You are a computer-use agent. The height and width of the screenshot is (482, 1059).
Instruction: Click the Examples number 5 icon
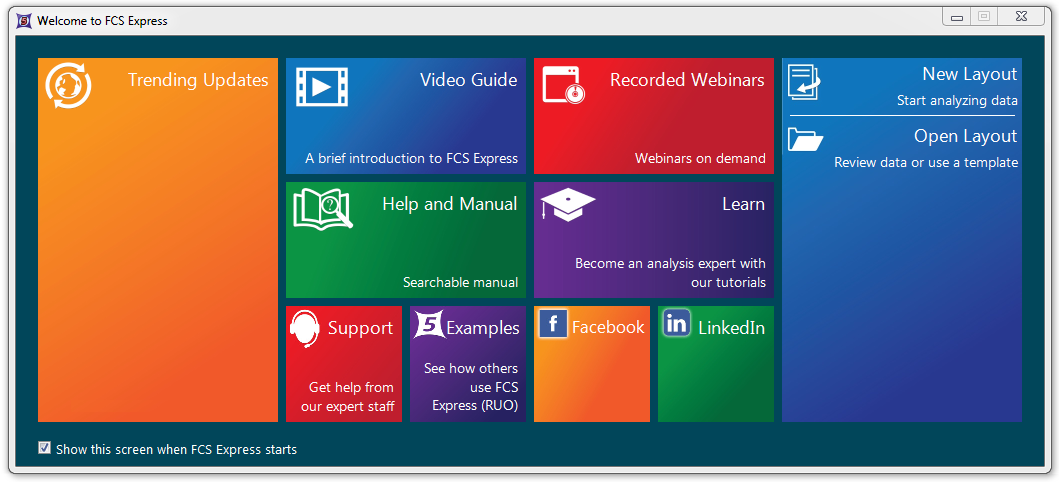pyautogui.click(x=428, y=325)
